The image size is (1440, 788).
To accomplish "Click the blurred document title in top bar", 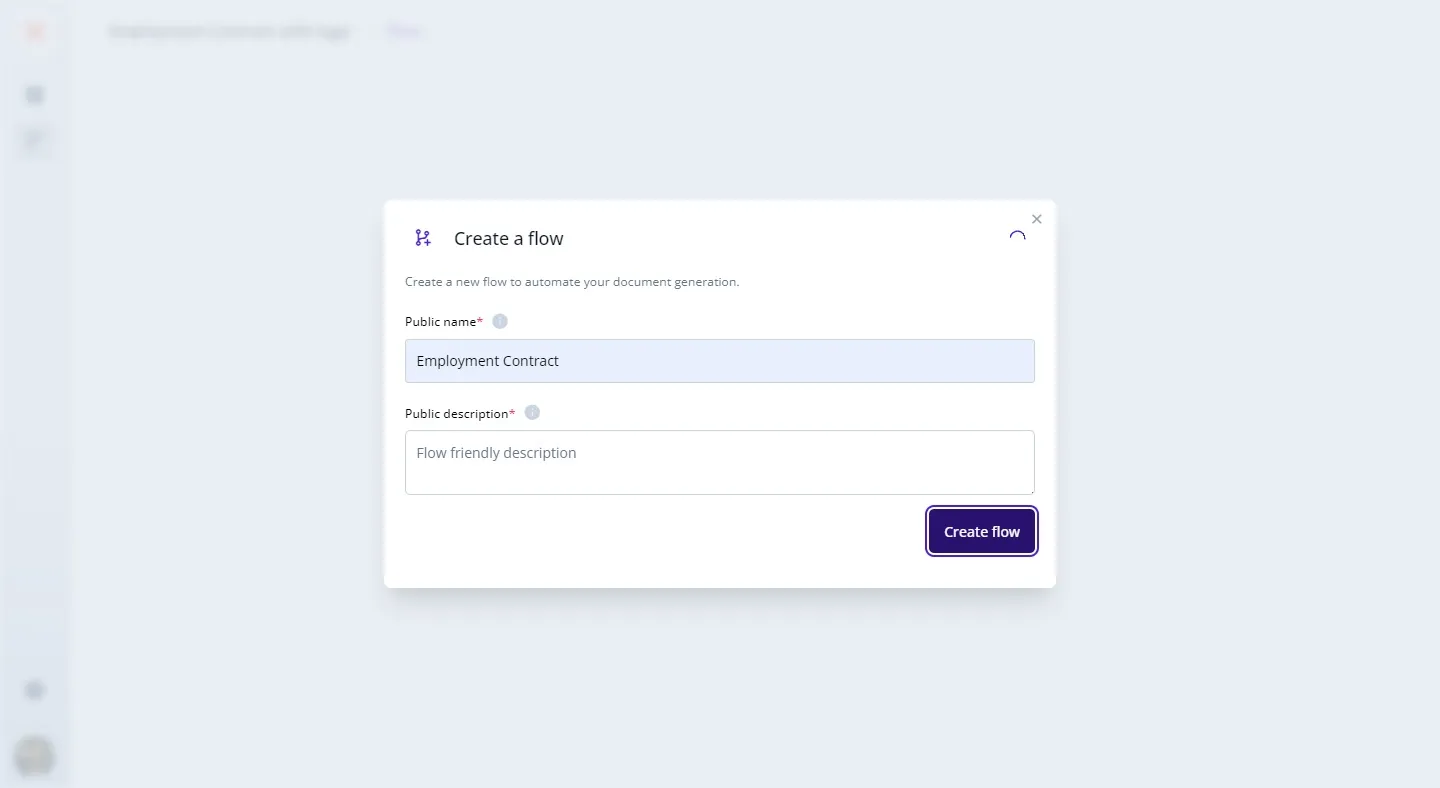I will pyautogui.click(x=229, y=32).
